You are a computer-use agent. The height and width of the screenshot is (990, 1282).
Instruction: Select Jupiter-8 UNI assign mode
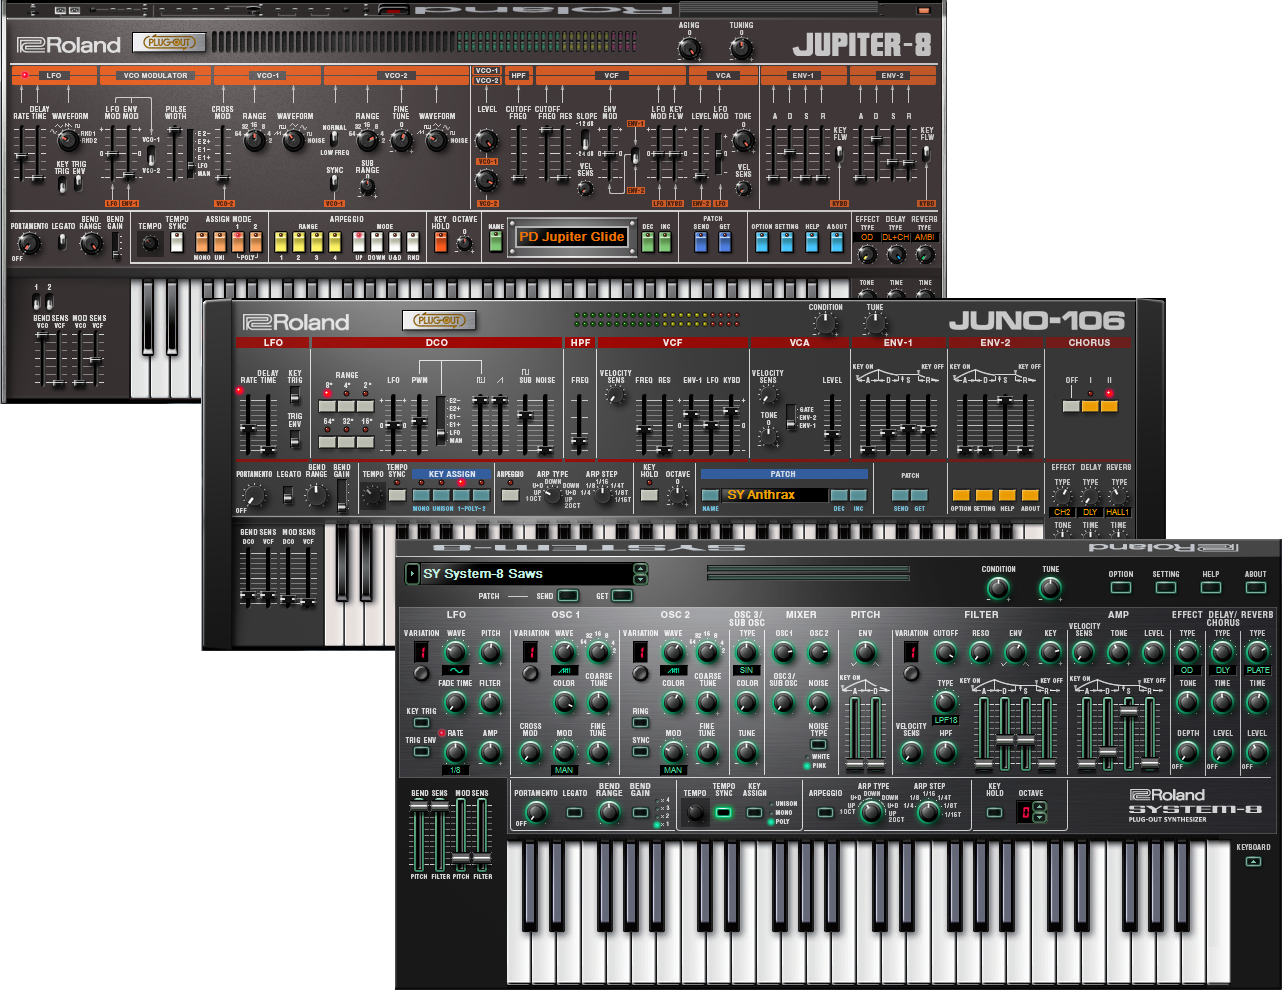point(219,241)
